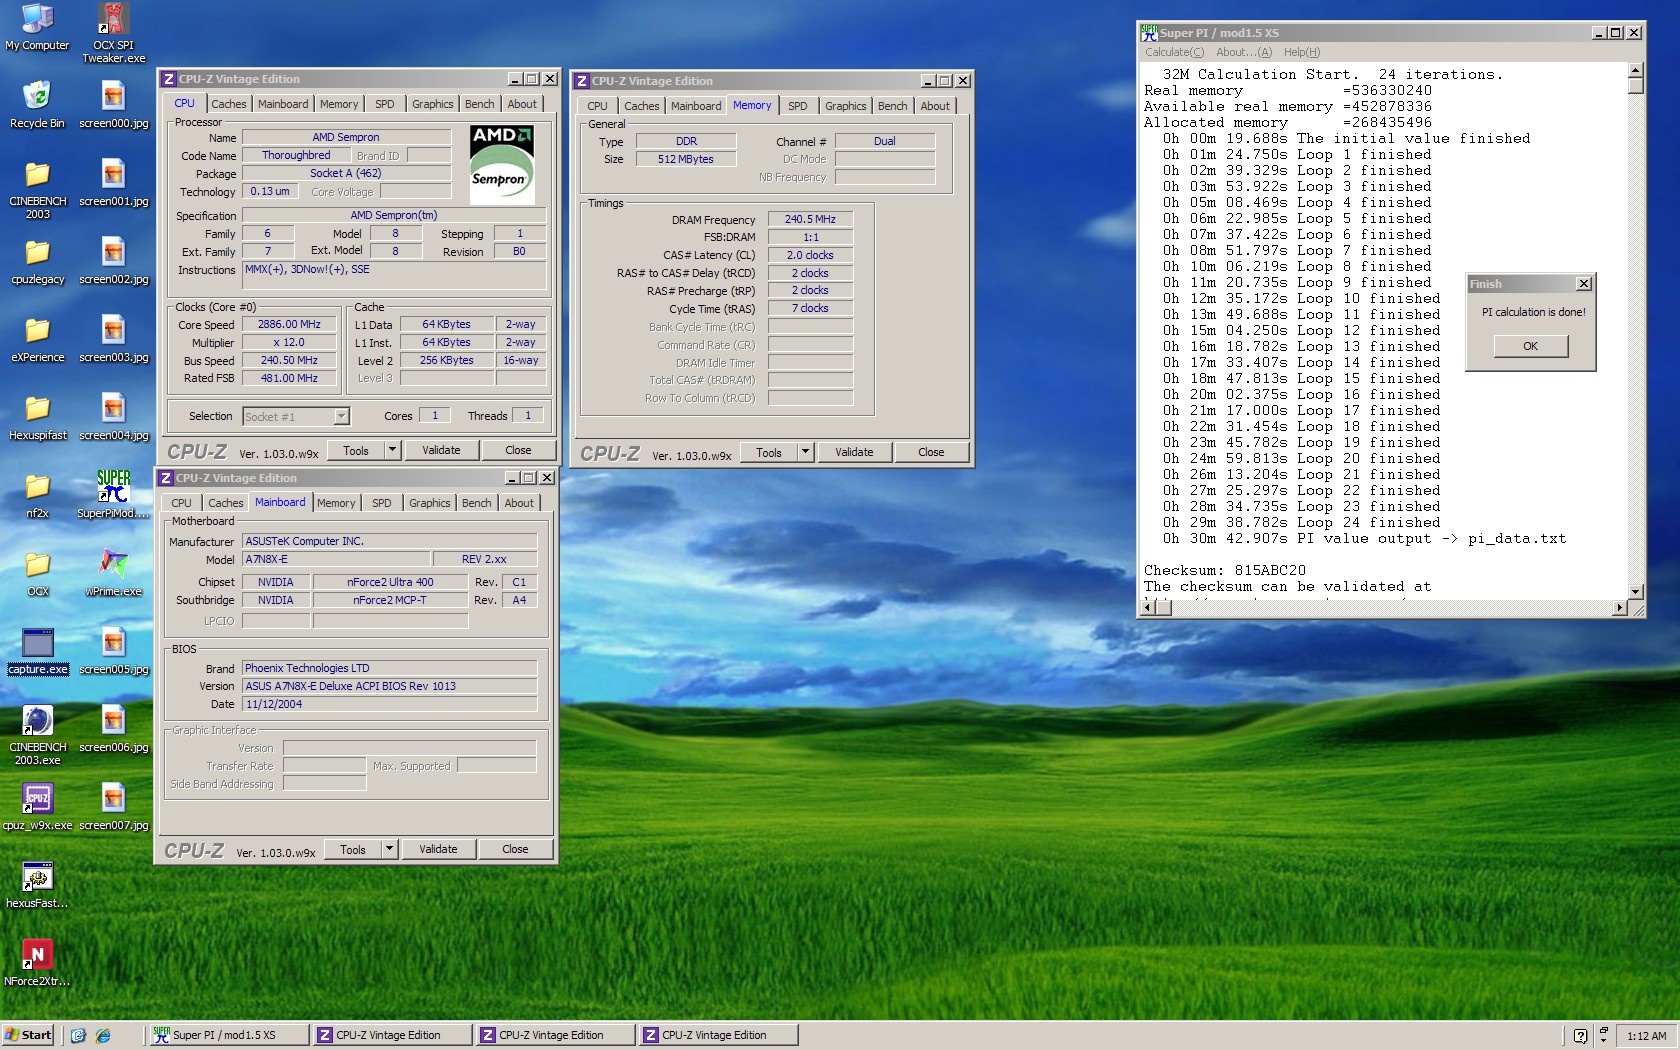
Task: Open Calculate menu in Super PI
Action: 1174,52
